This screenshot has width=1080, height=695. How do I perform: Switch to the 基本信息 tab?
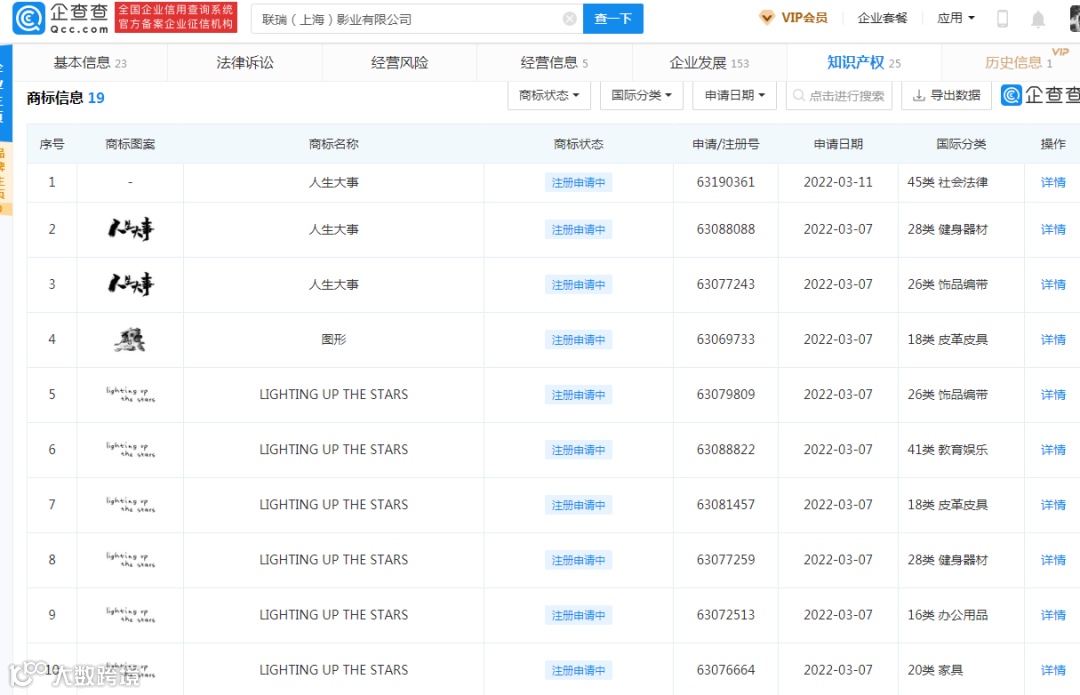(x=90, y=63)
